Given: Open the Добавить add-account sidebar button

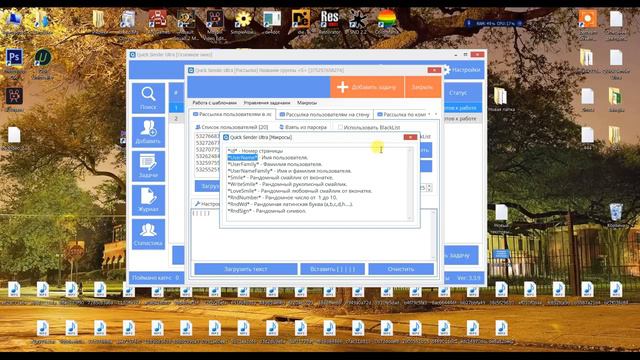Looking at the screenshot, I should 148,132.
